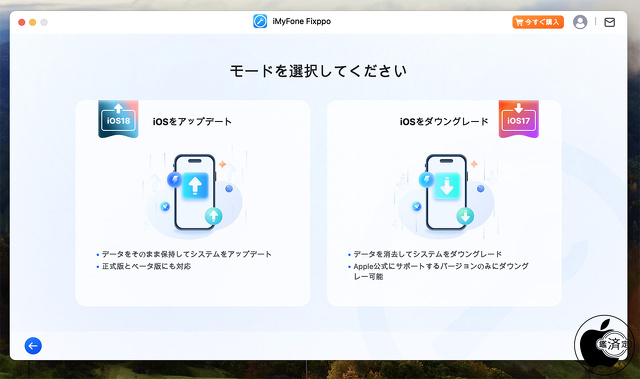Click the orange 今すぐ購入 buy button
This screenshot has width=640, height=379.
538,22
